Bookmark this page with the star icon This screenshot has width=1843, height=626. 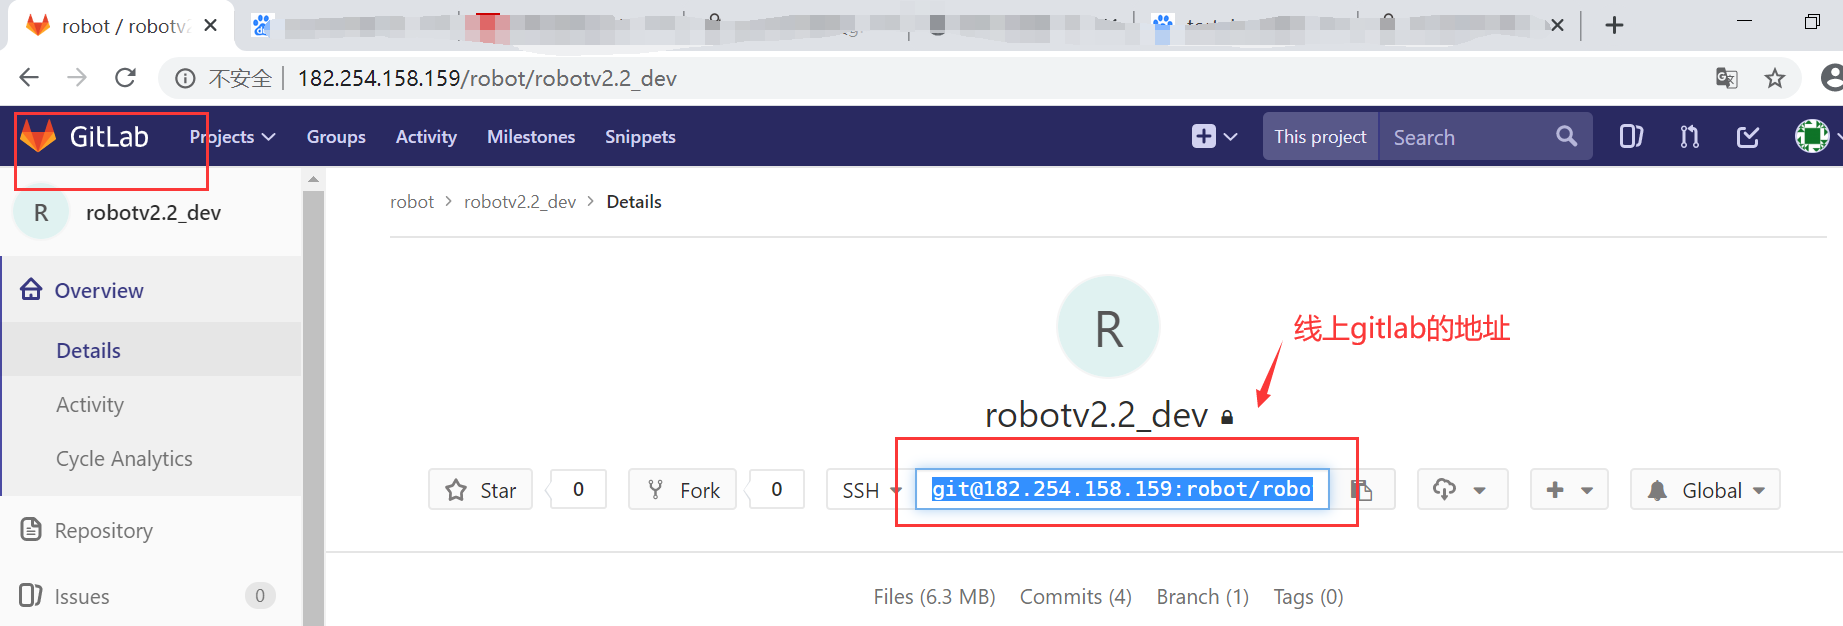click(1775, 78)
